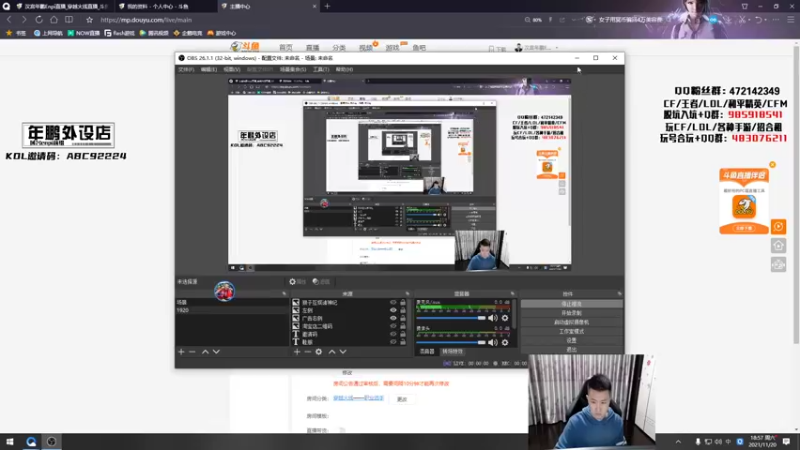Open OBS 设置 settings button

coord(571,340)
